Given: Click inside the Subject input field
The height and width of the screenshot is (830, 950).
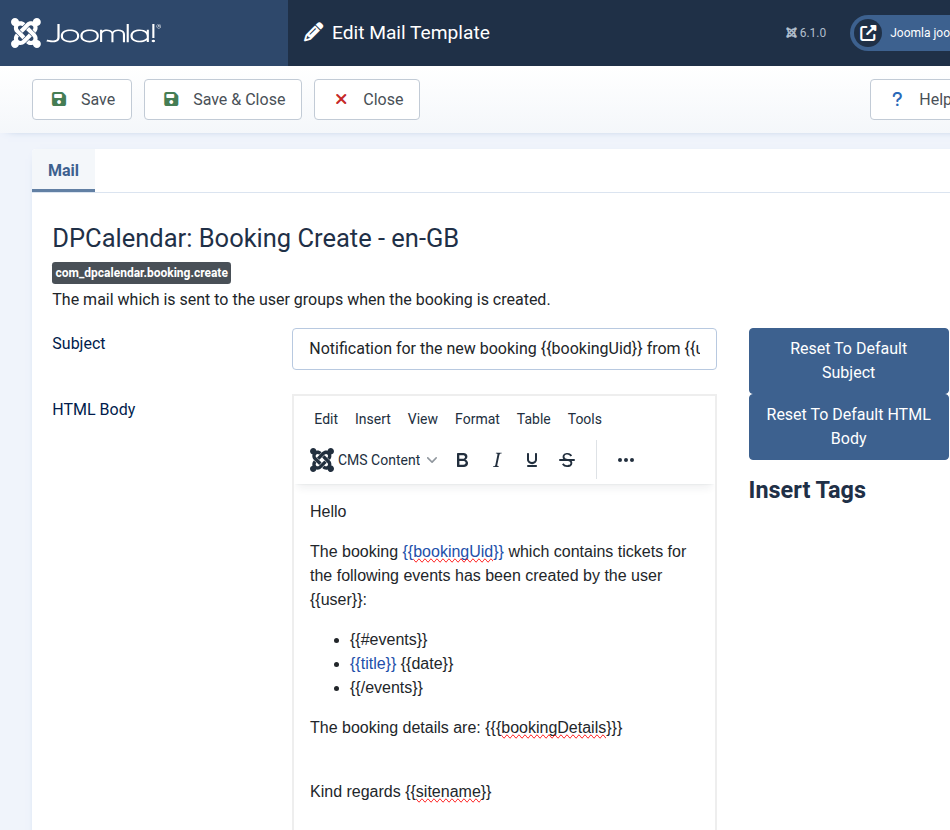Looking at the screenshot, I should (504, 348).
